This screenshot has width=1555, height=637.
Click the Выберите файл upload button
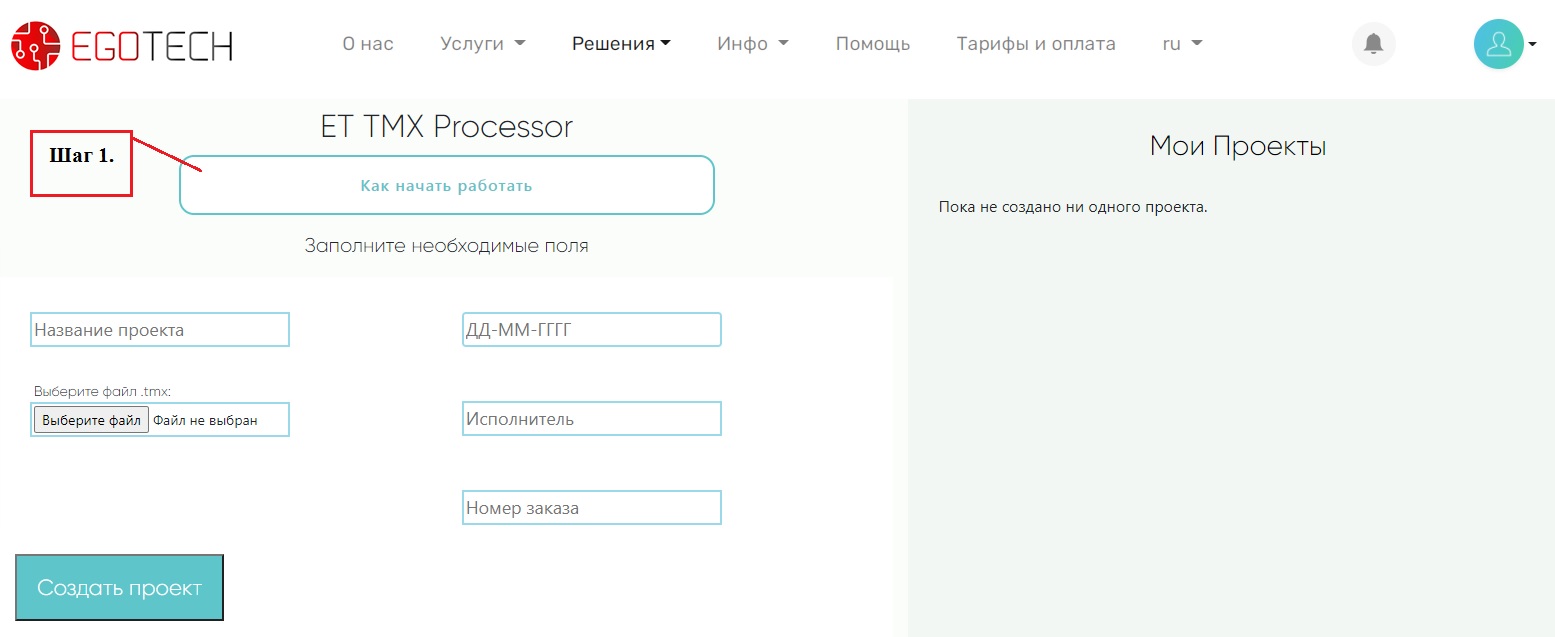[91, 420]
